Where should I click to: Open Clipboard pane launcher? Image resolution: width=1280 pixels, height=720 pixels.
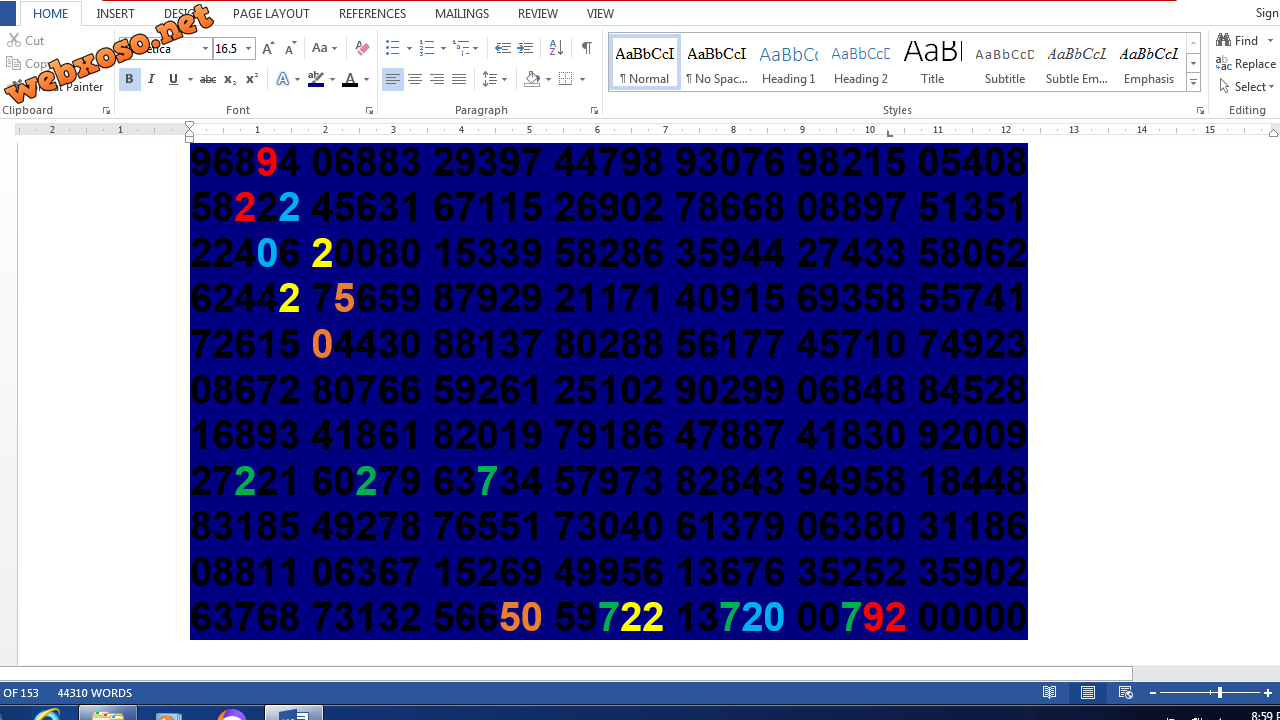106,111
